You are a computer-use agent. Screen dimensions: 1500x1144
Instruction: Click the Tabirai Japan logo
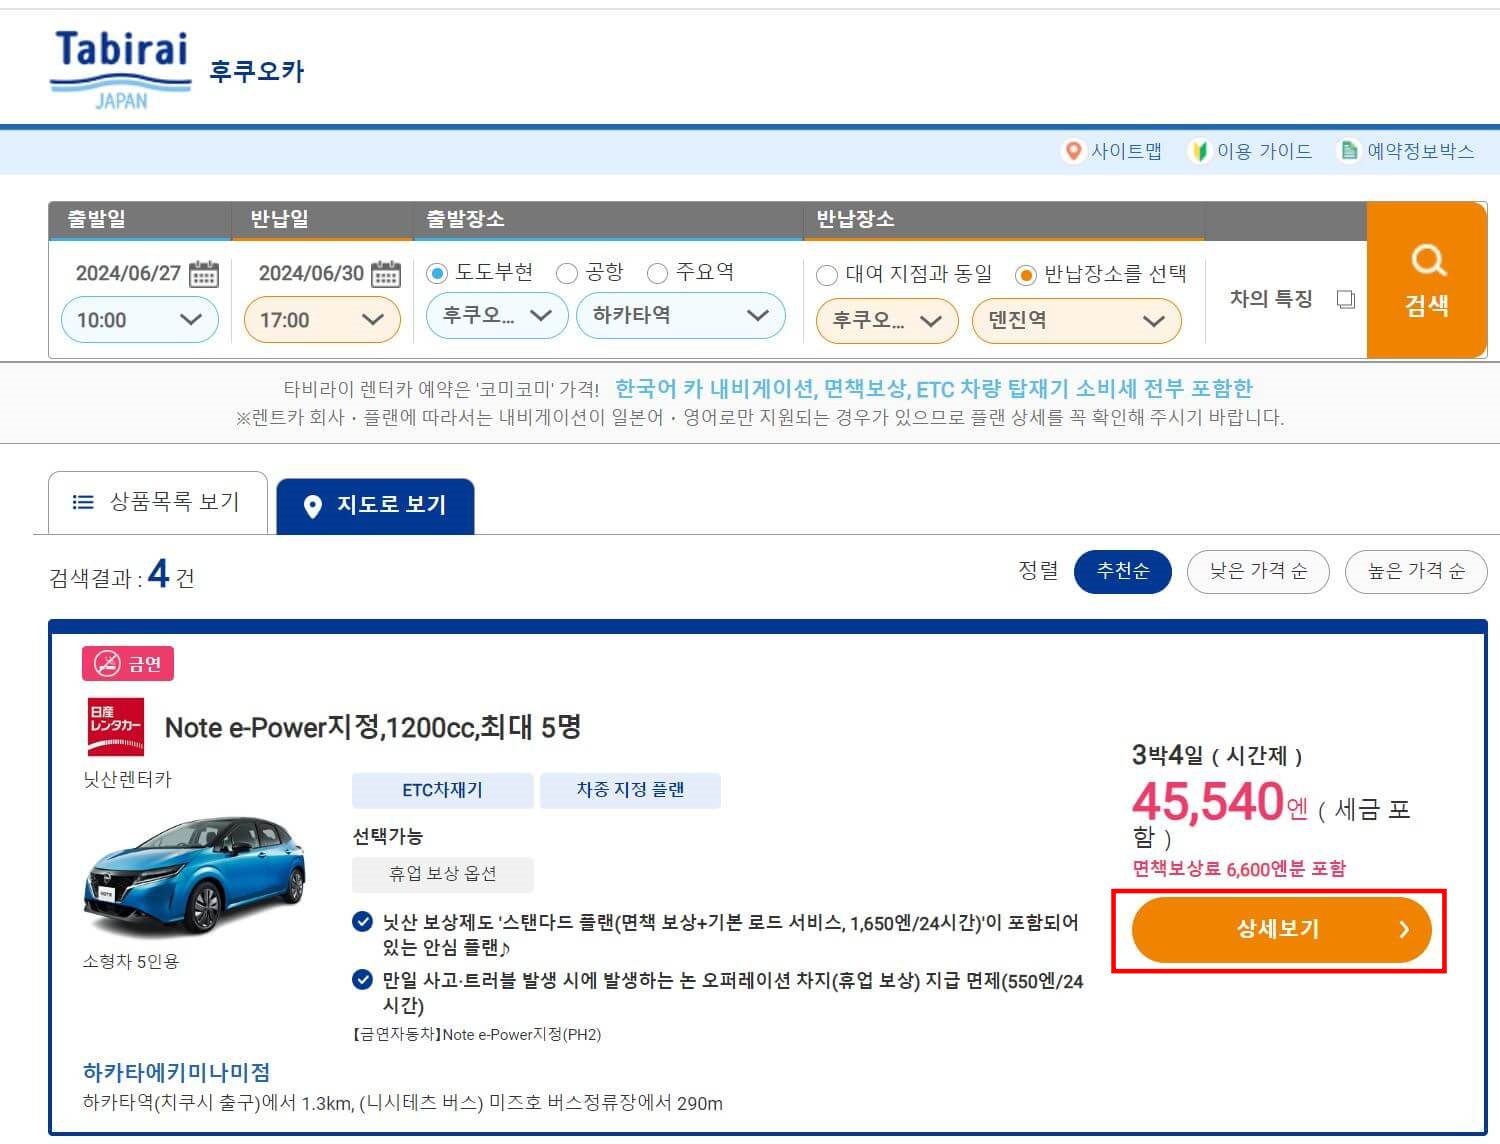tap(121, 69)
